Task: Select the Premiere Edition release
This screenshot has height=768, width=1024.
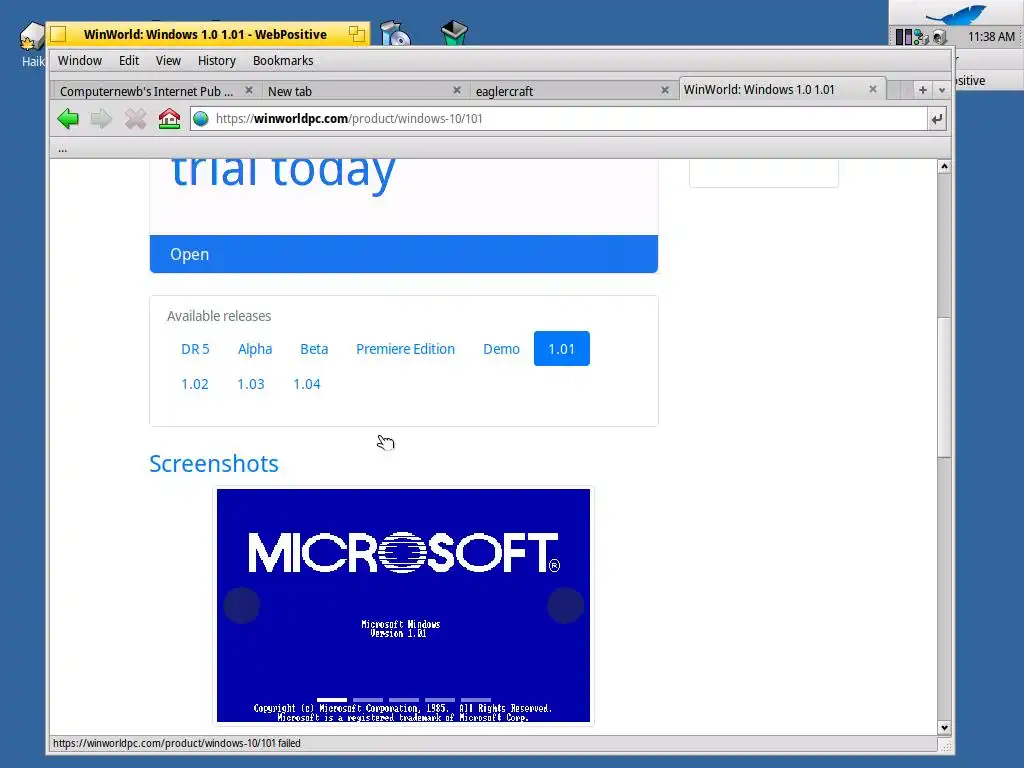Action: point(406,349)
